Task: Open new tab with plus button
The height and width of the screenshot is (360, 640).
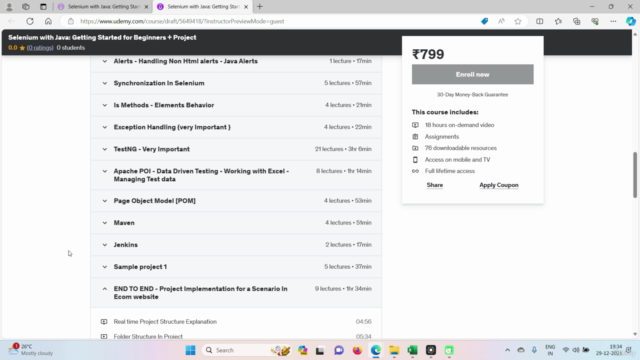Action: tap(260, 7)
